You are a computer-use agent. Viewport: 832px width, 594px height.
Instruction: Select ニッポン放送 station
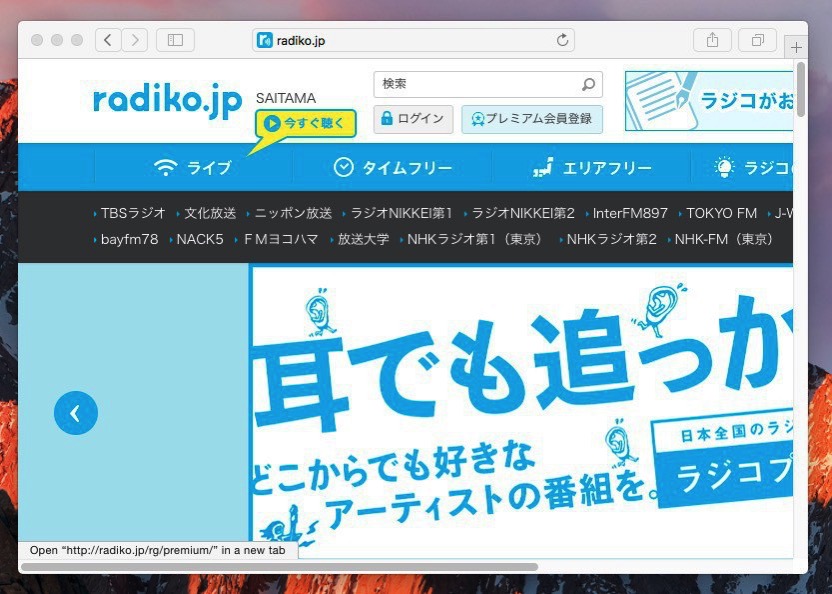[293, 213]
